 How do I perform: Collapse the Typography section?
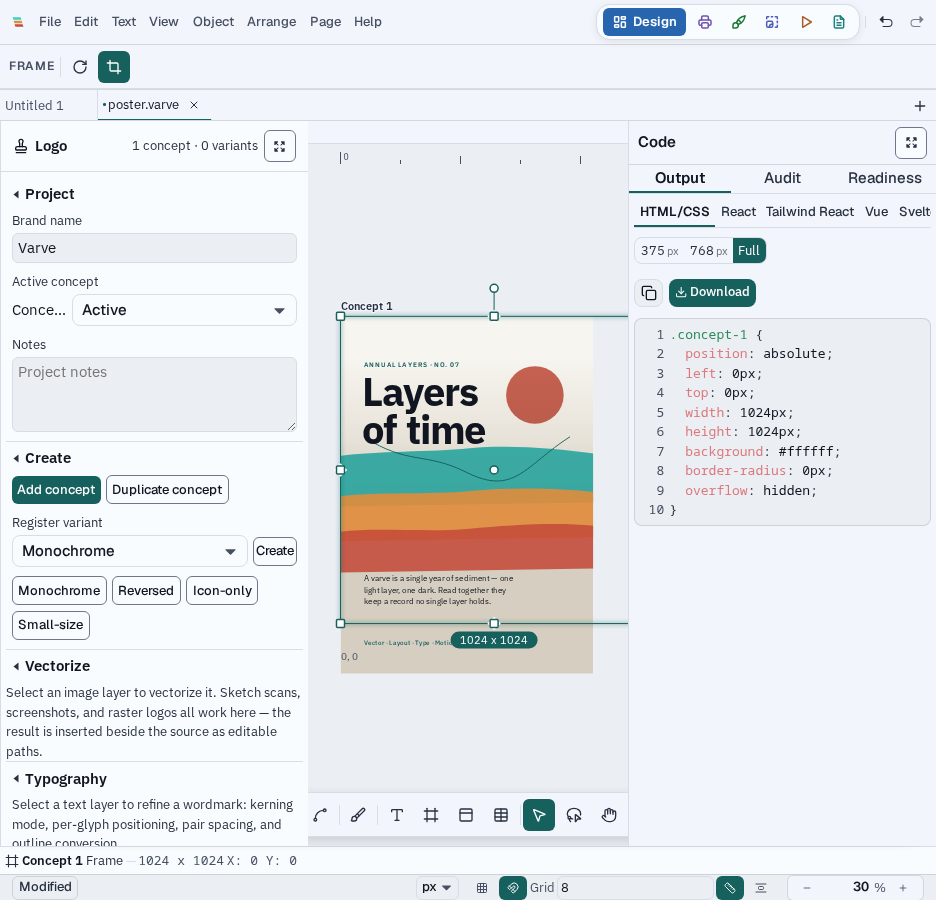pyautogui.click(x=60, y=779)
